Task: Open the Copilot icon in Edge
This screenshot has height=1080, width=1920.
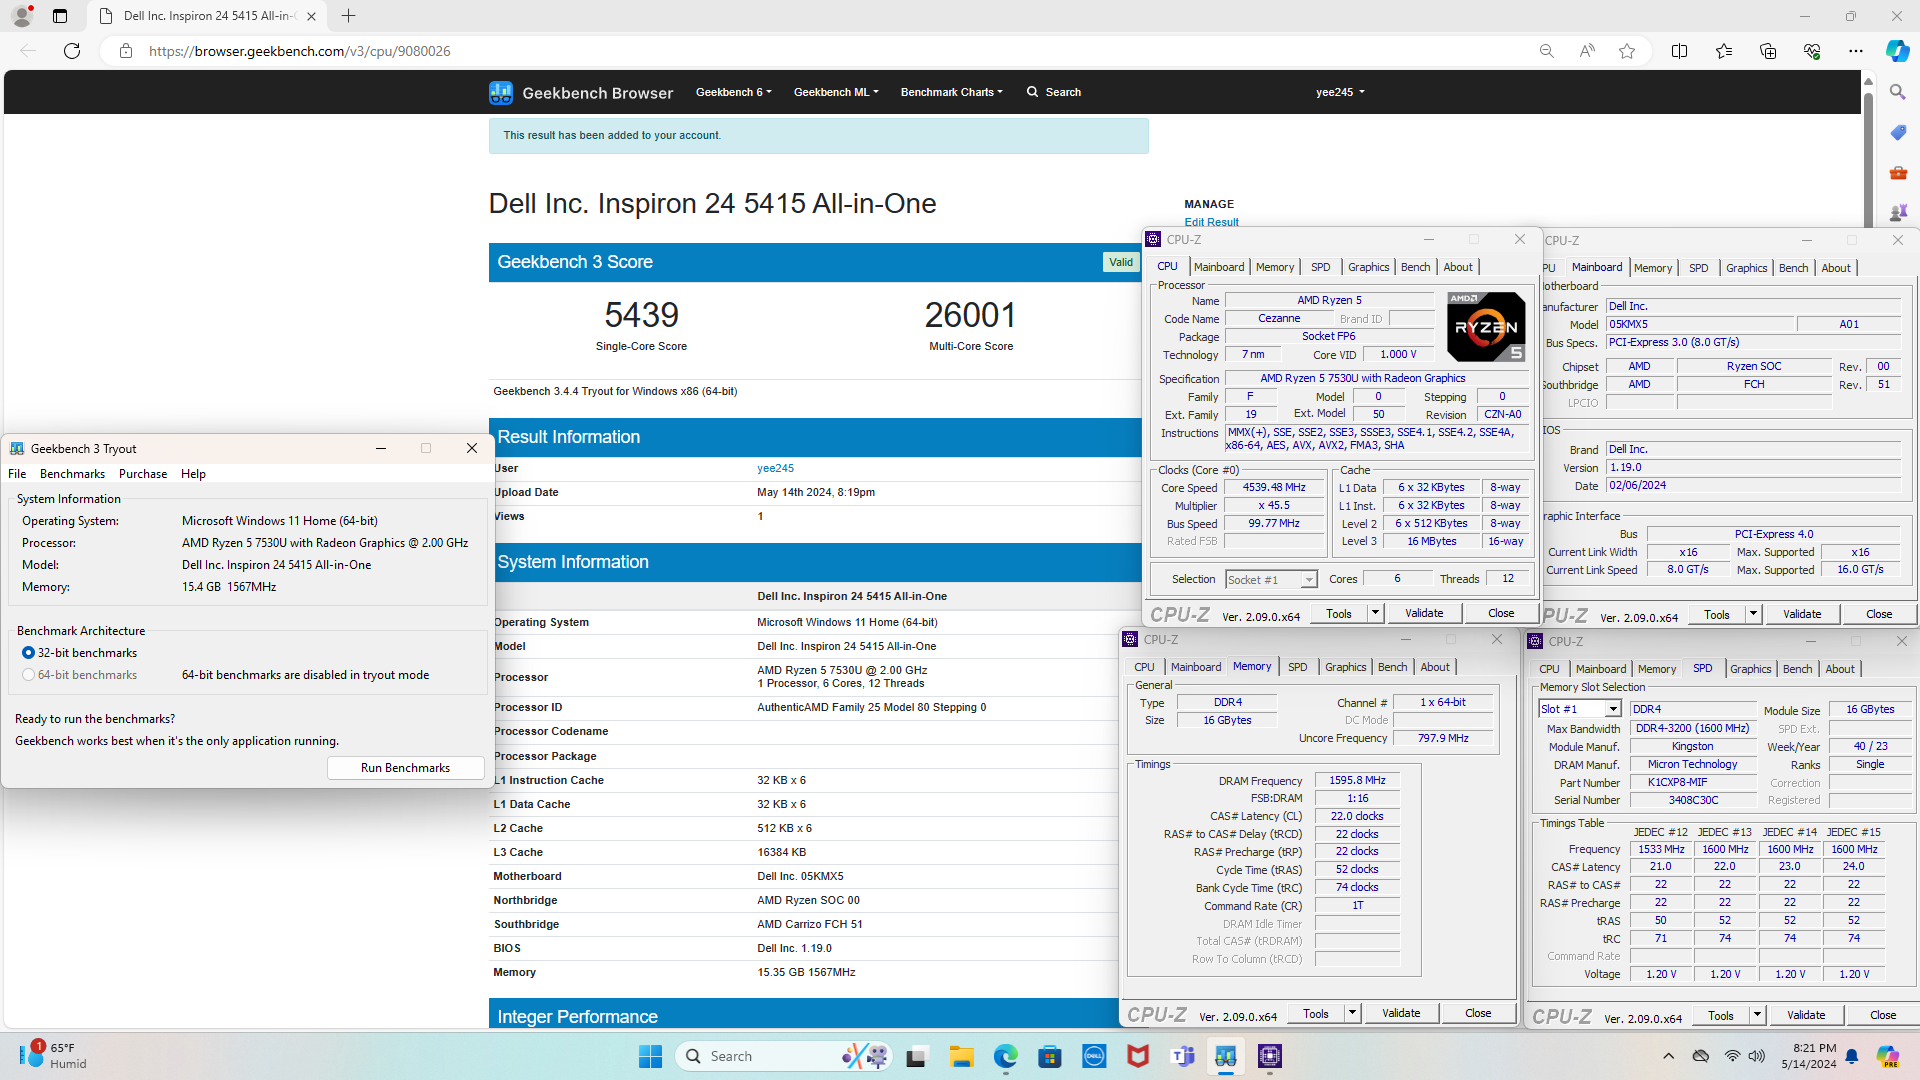Action: (x=1897, y=51)
